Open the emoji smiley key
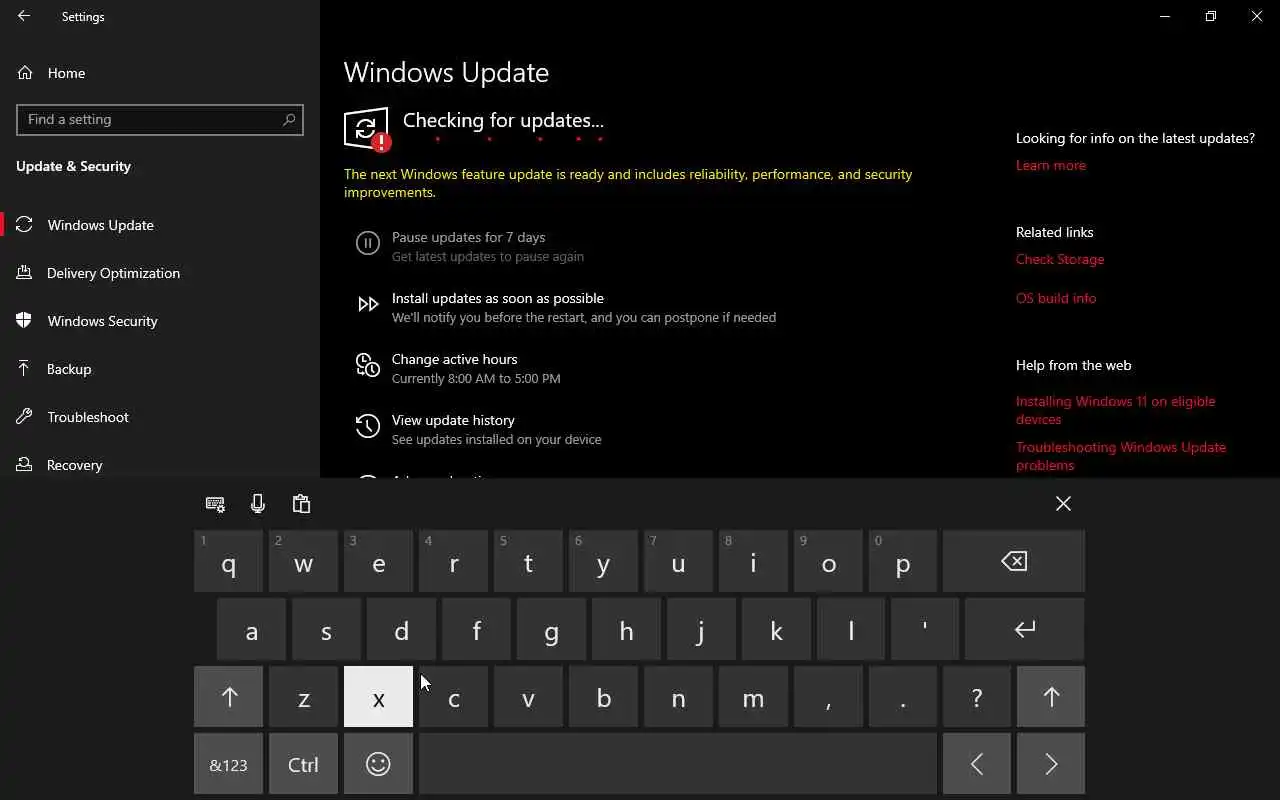Image resolution: width=1280 pixels, height=800 pixels. (x=378, y=764)
